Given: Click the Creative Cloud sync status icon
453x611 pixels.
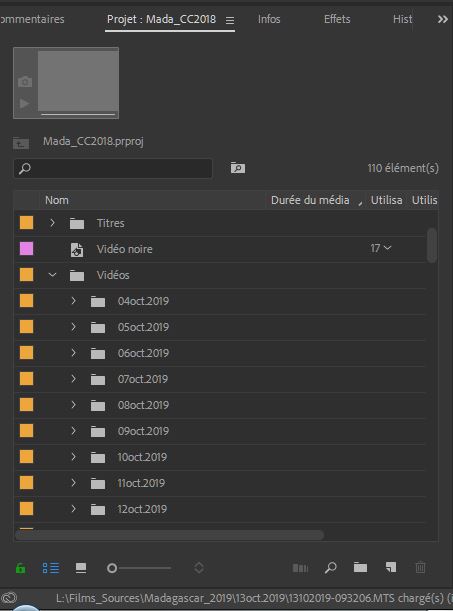Looking at the screenshot, I should pyautogui.click(x=9, y=598).
